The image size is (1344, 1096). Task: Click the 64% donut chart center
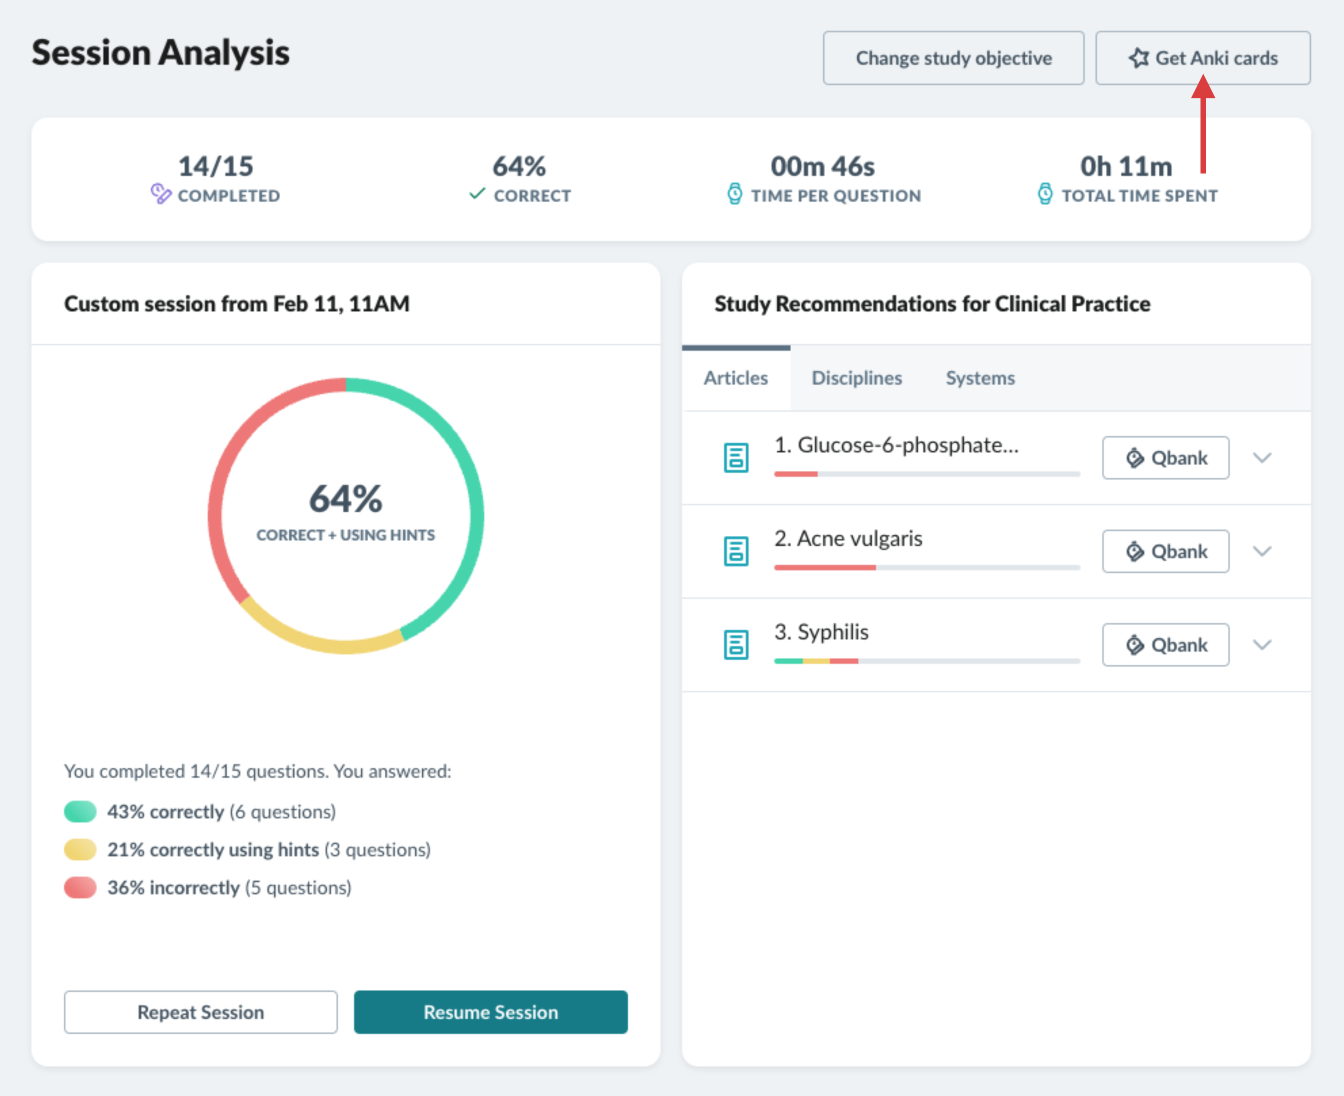346,516
